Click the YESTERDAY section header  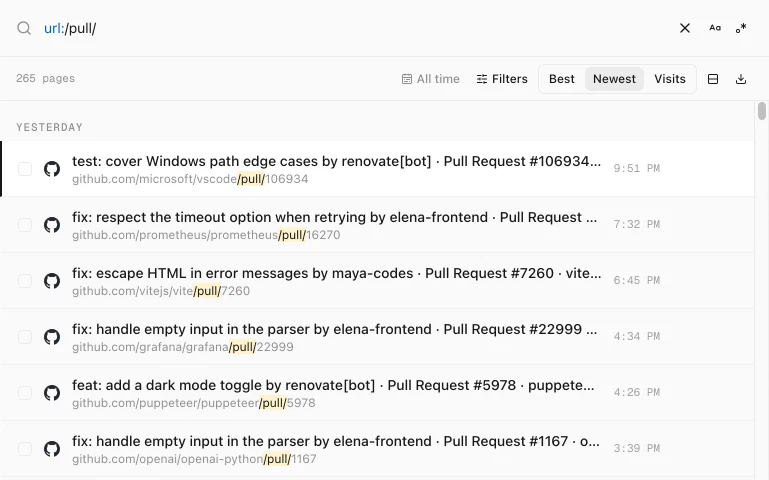coord(50,127)
